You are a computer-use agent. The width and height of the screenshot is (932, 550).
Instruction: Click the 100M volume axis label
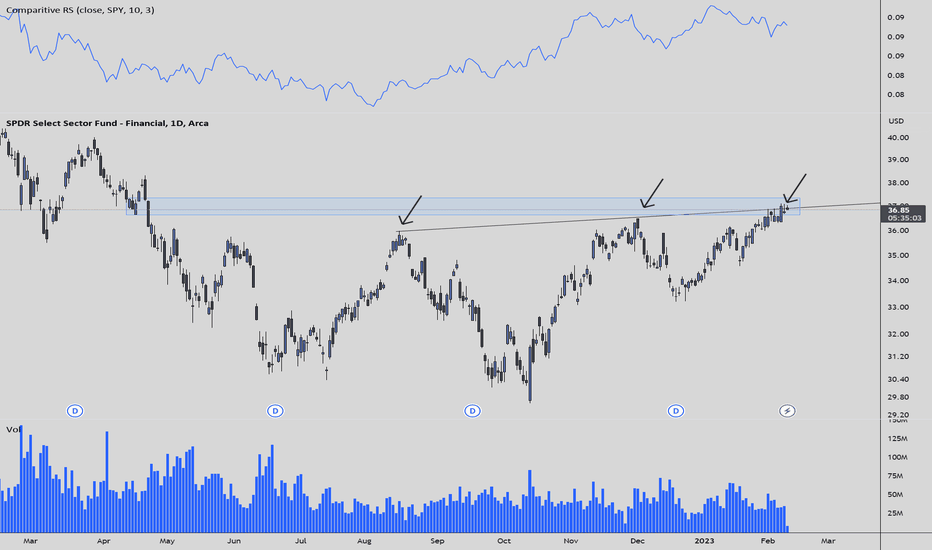click(898, 457)
